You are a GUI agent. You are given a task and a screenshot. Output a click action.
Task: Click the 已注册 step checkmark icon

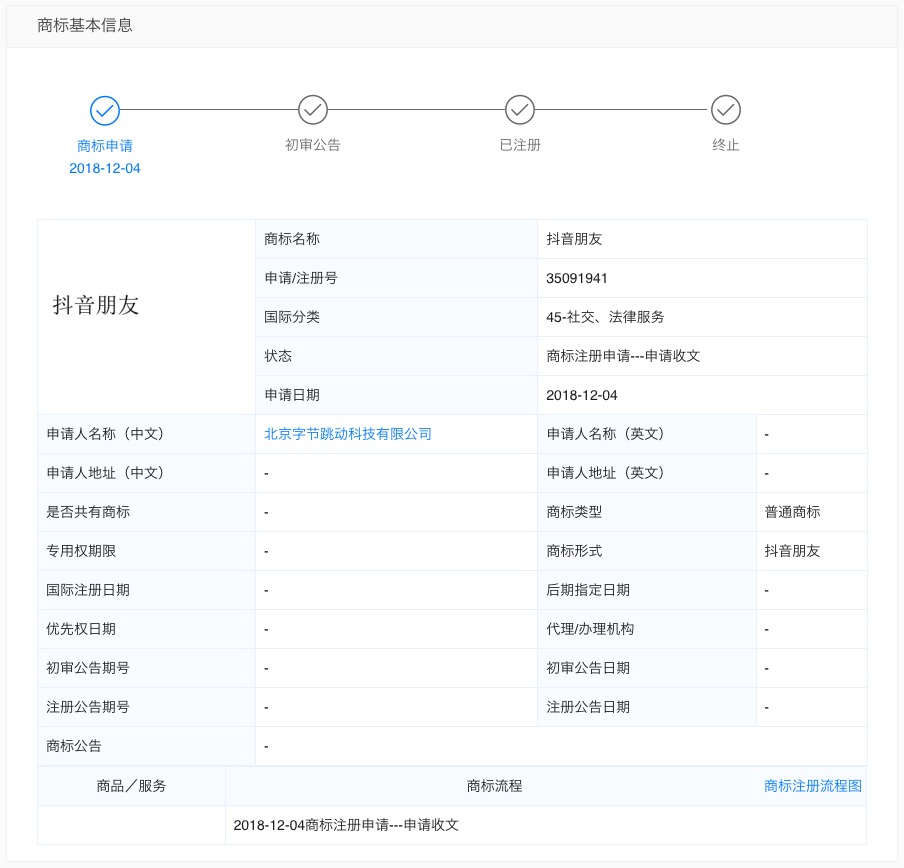point(520,110)
